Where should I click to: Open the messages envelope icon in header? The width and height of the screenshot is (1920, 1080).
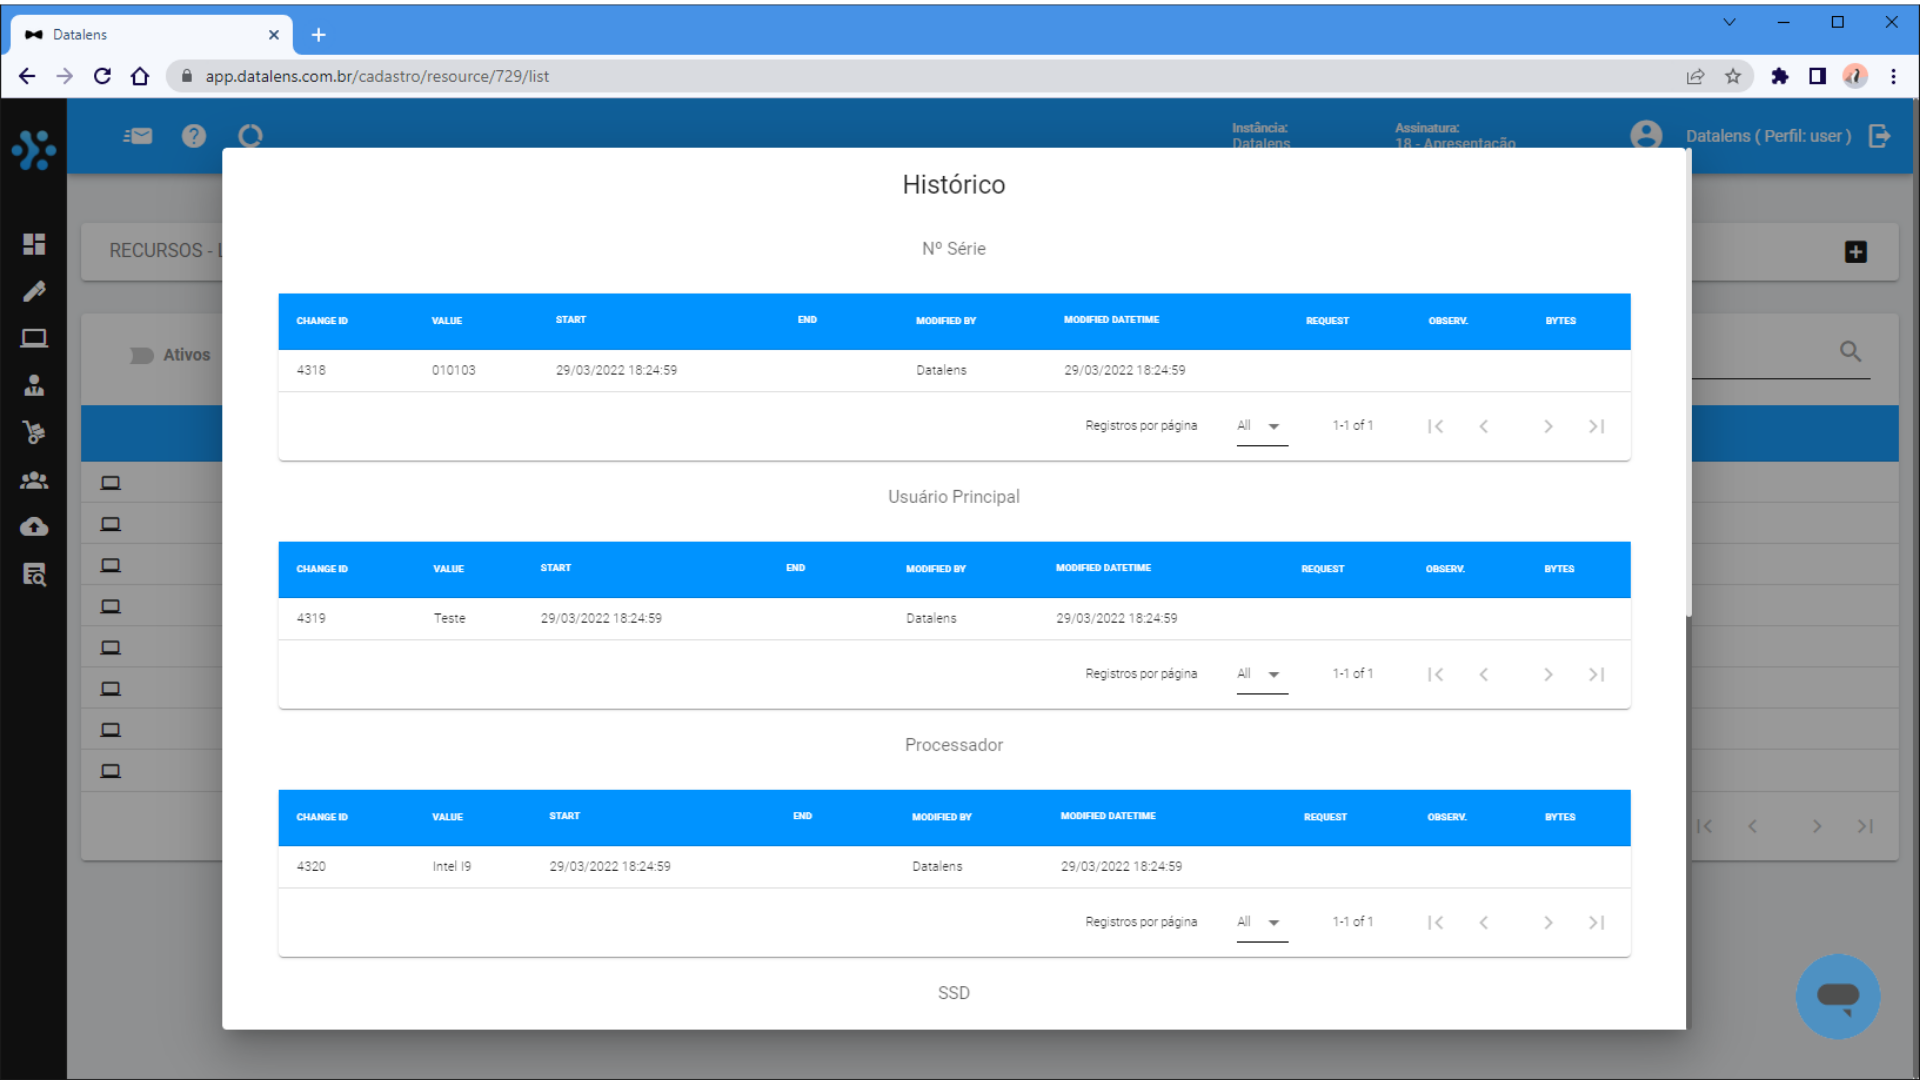coord(138,136)
